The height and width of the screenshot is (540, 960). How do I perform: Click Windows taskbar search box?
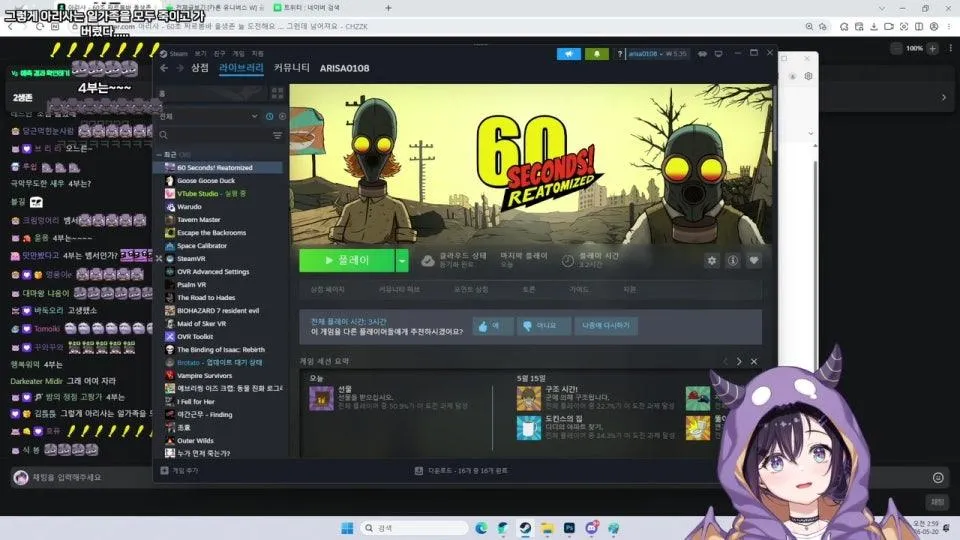414,528
